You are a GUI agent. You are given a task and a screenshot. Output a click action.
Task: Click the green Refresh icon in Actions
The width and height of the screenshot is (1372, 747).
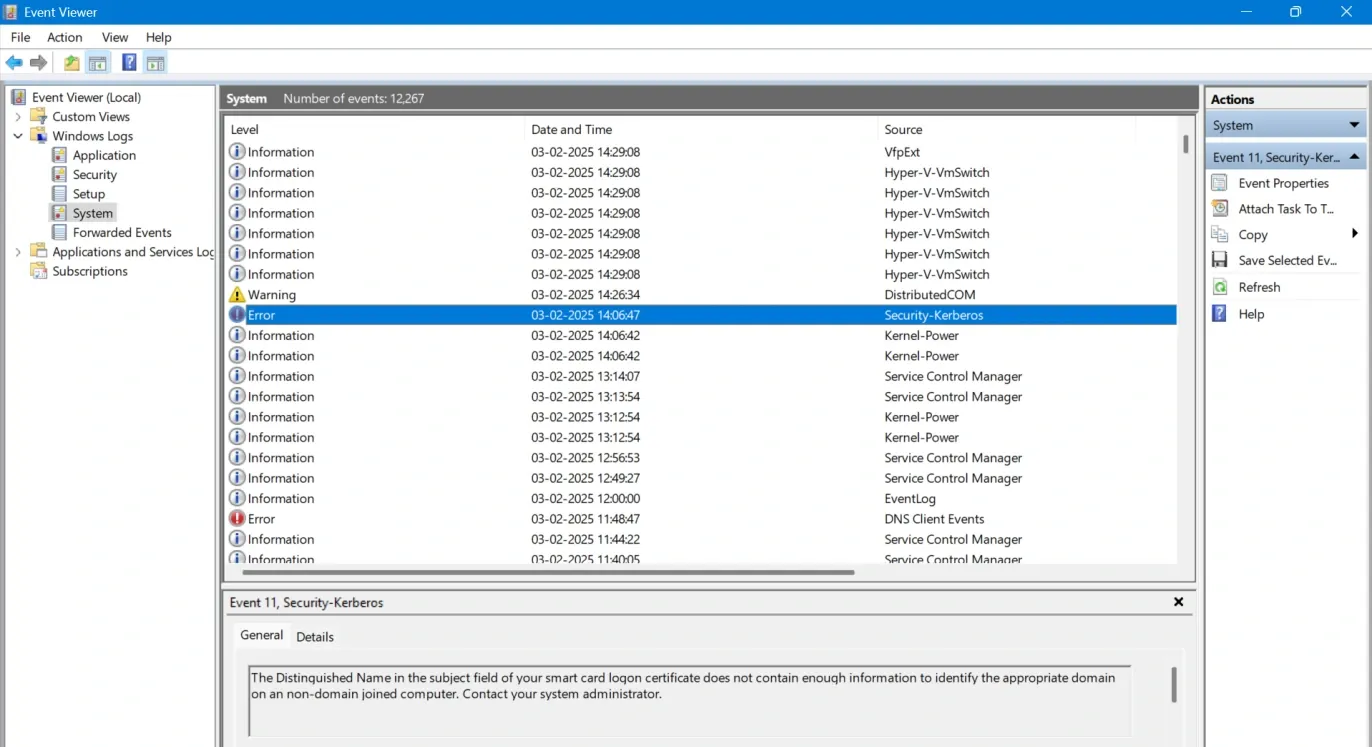coord(1220,287)
